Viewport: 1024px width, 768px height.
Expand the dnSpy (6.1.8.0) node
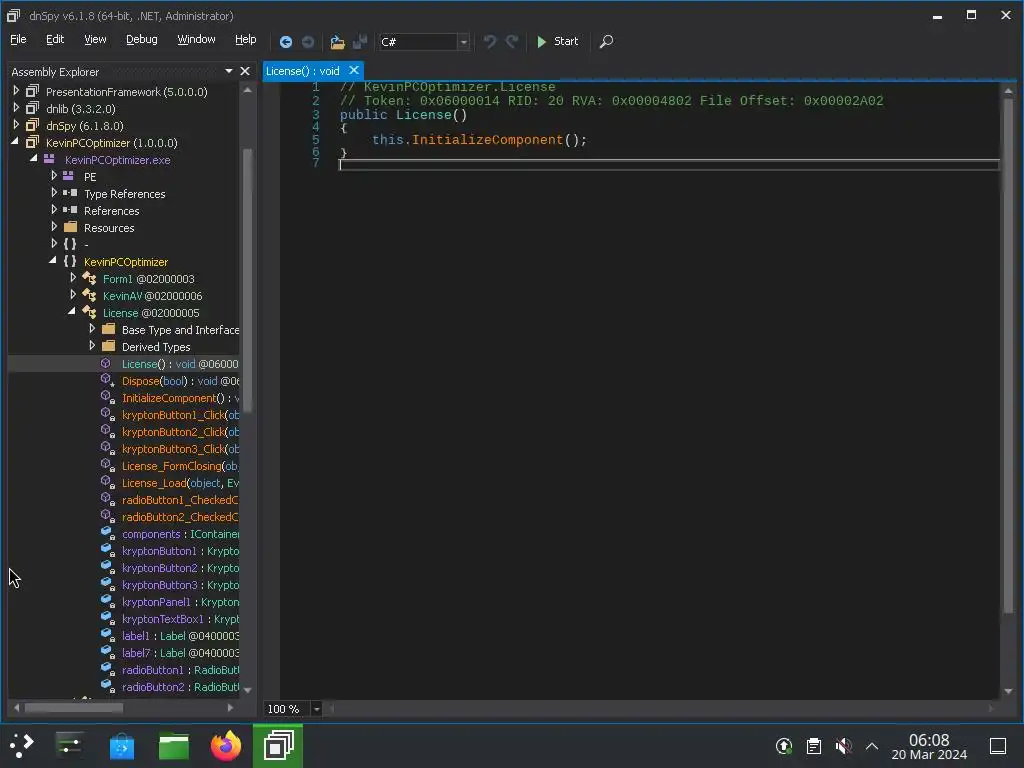pos(16,125)
